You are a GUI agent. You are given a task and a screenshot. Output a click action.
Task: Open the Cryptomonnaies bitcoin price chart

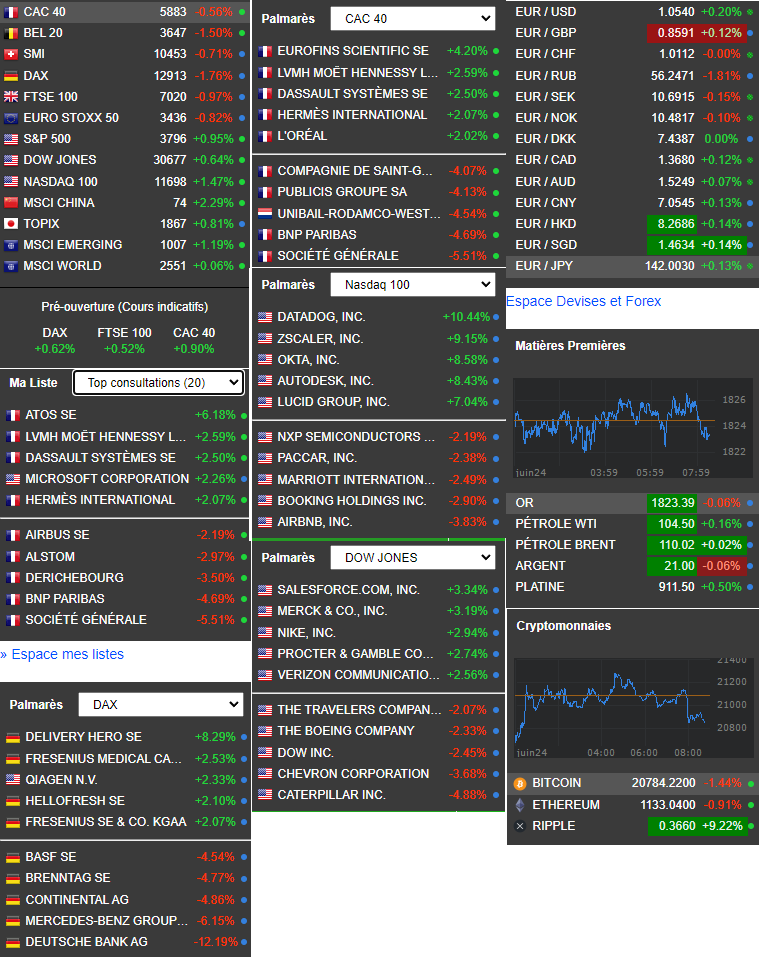point(633,708)
